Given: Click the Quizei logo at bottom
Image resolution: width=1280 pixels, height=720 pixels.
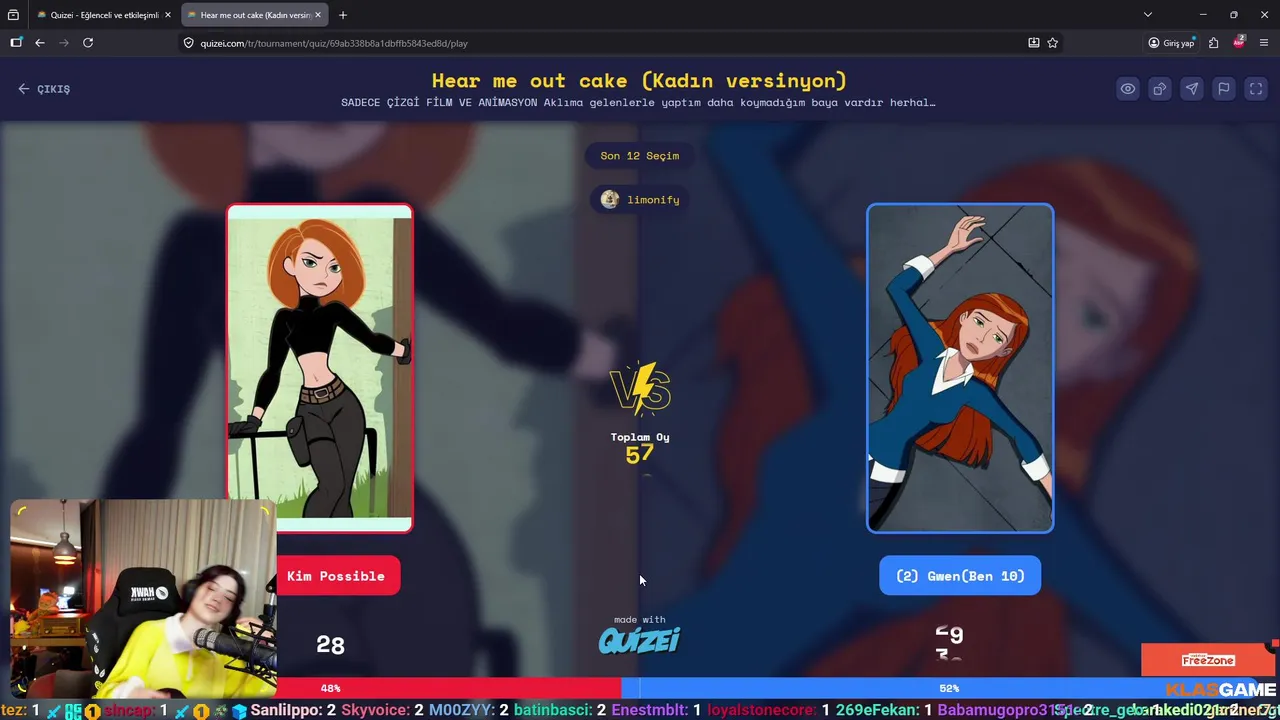Looking at the screenshot, I should [x=640, y=640].
